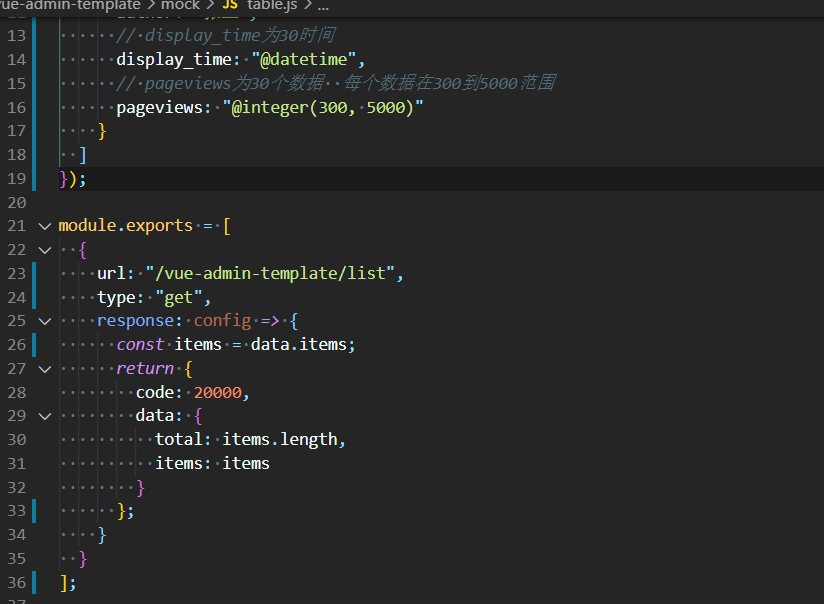Open the "..." symbol breadcrumb dropdown

323,6
